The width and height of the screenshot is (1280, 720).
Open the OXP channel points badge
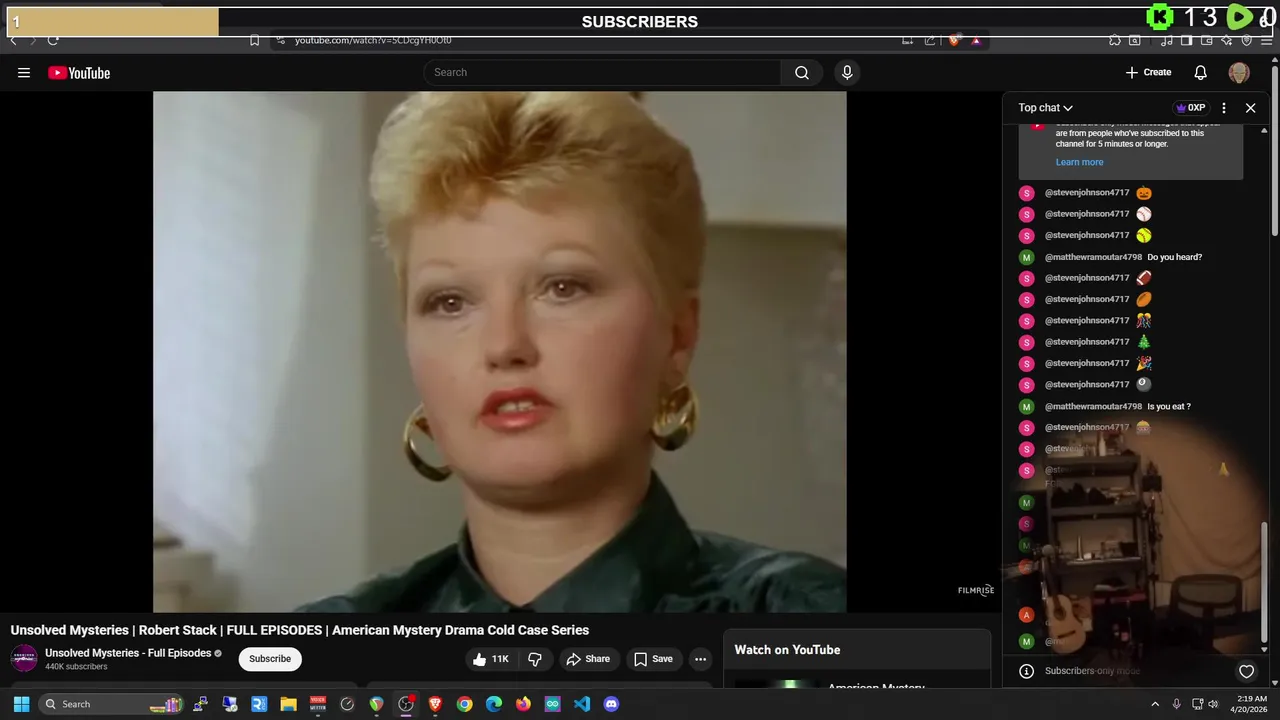pyautogui.click(x=1190, y=108)
